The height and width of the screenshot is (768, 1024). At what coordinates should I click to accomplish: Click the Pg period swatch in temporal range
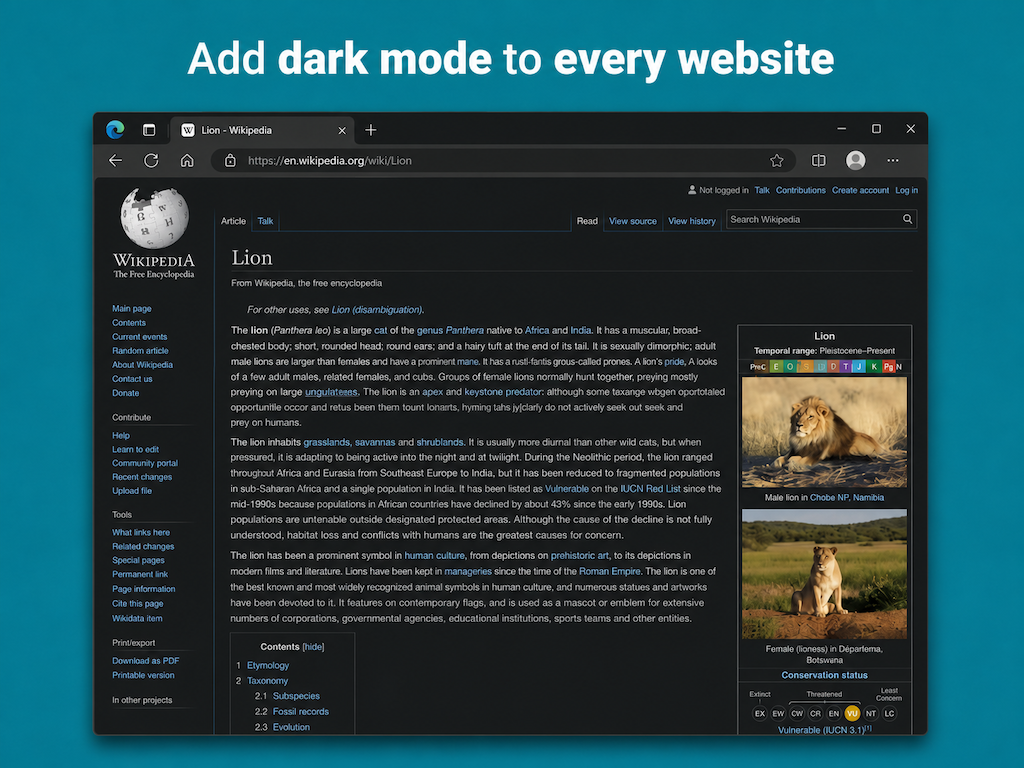(x=888, y=367)
